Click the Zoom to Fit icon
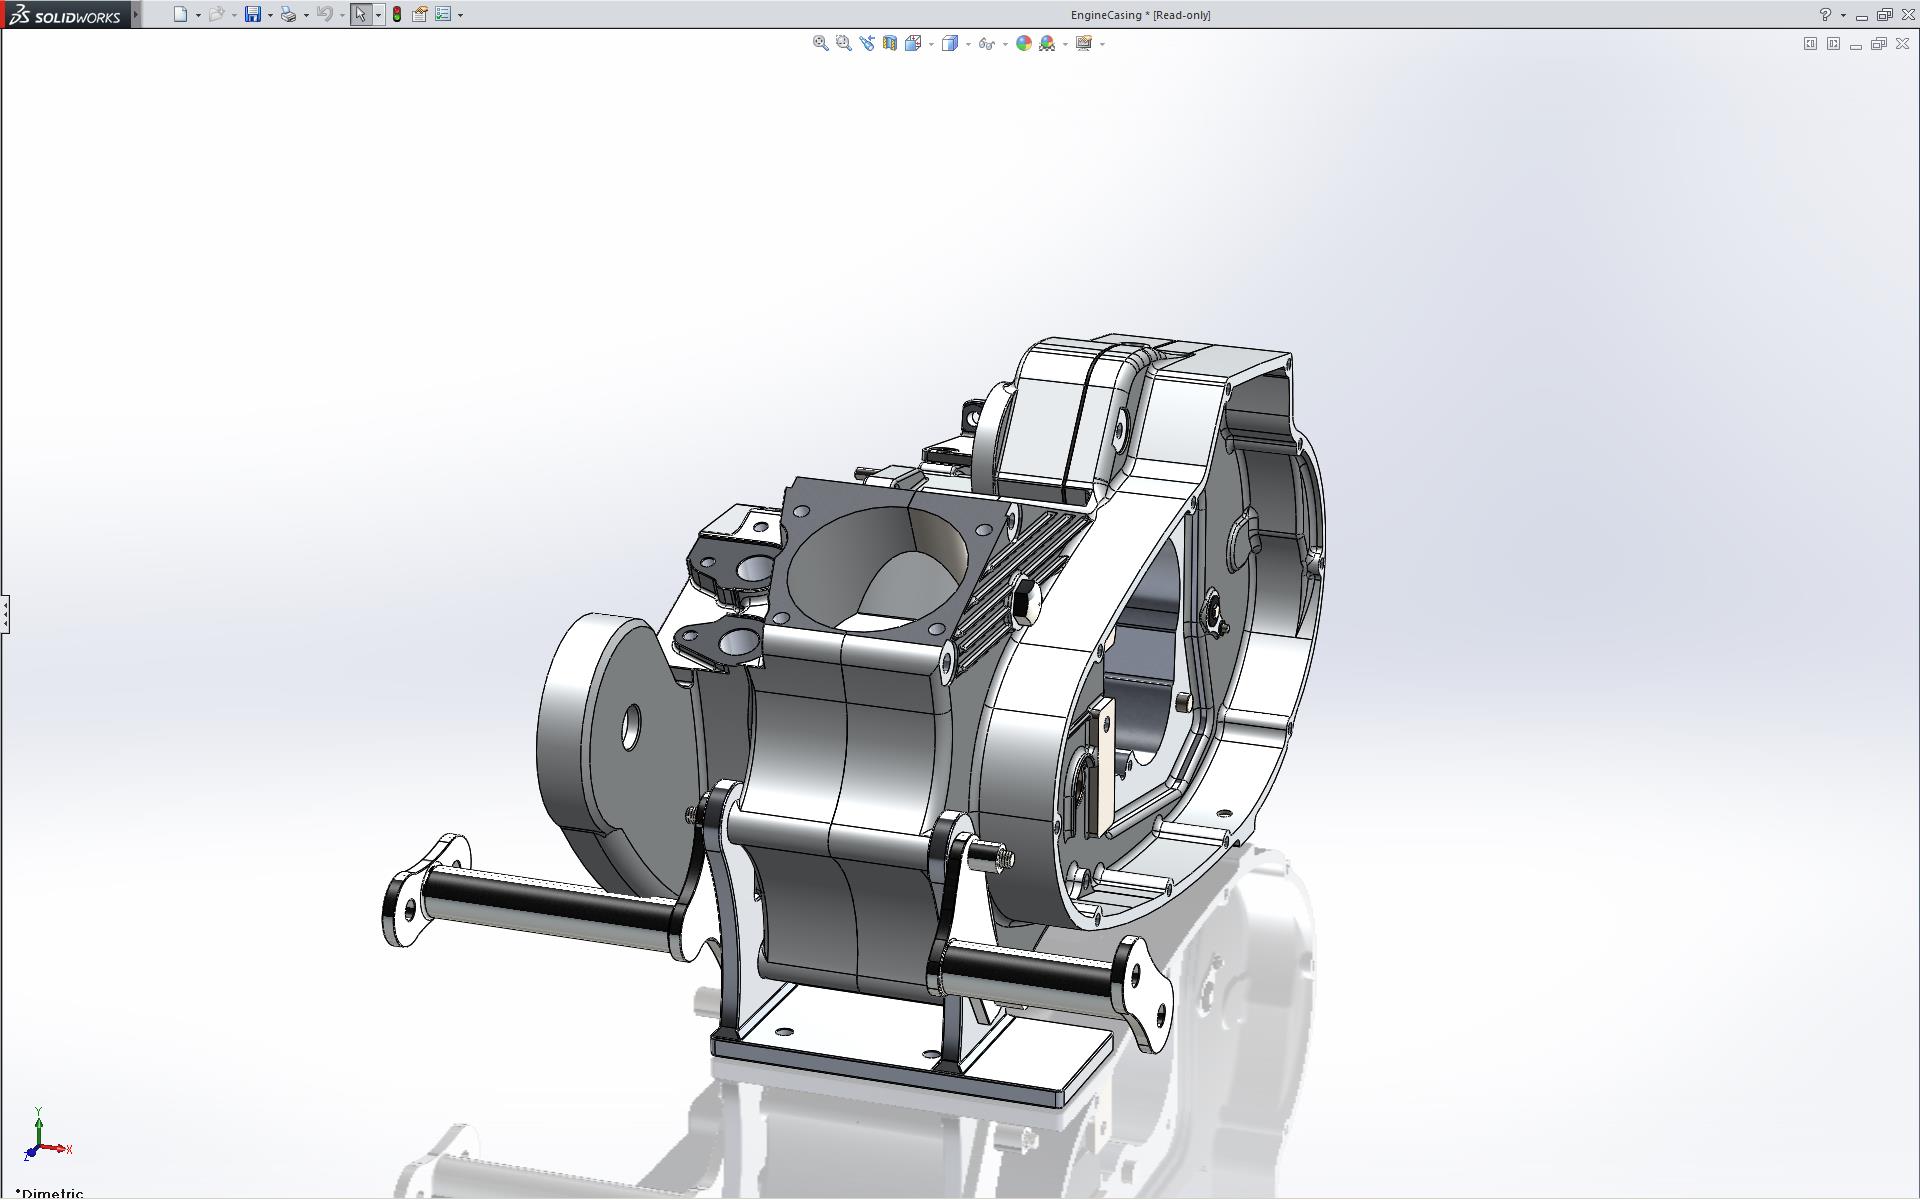 tap(820, 43)
